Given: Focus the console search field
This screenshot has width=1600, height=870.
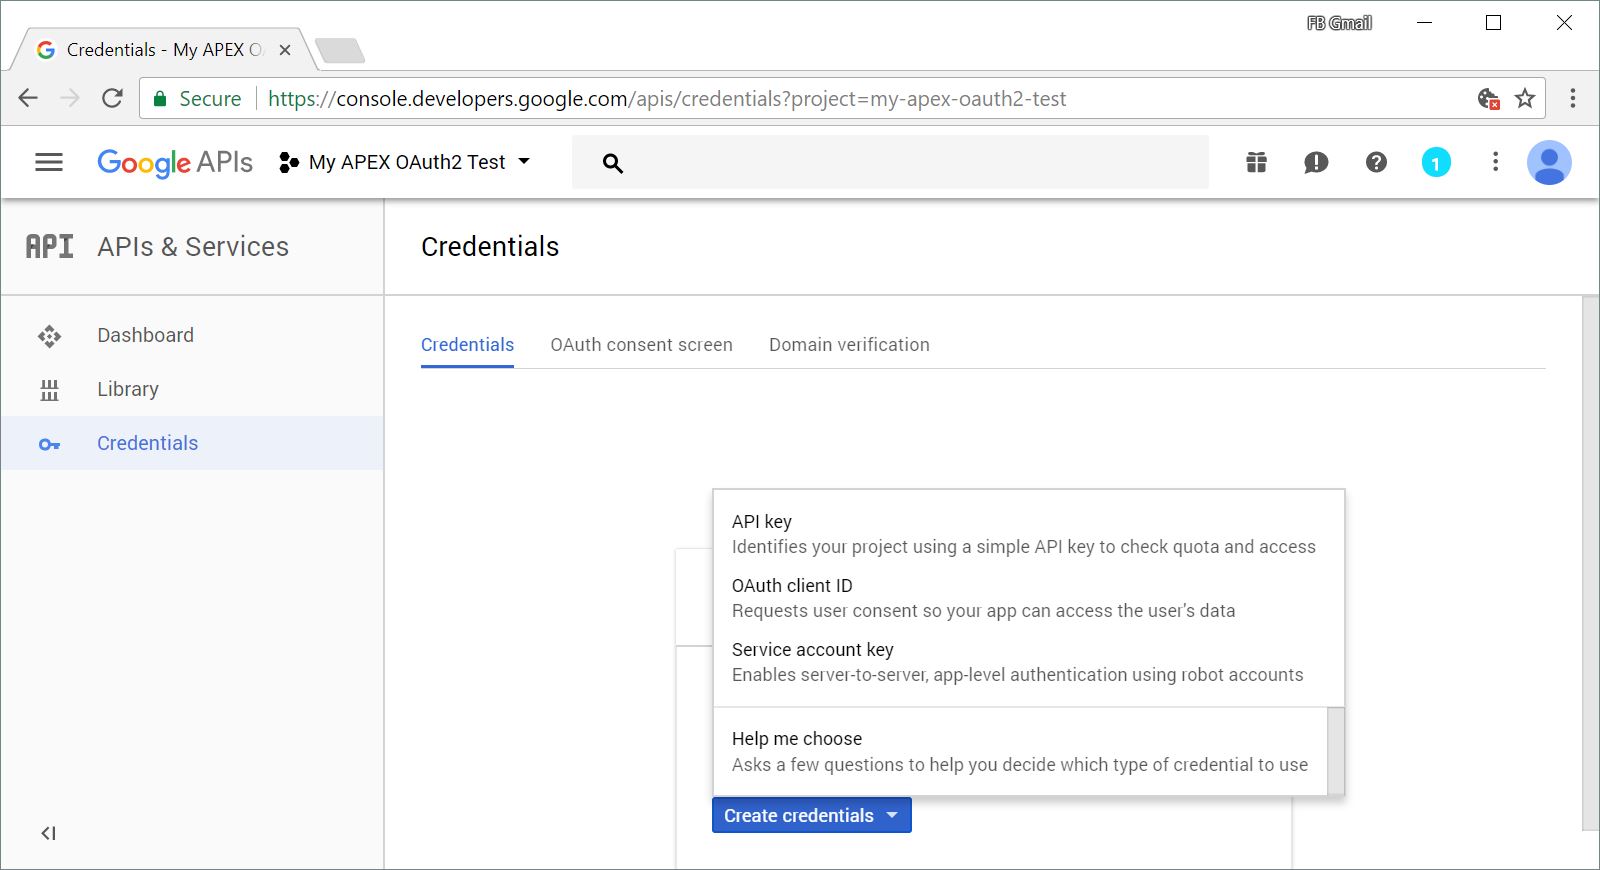Looking at the screenshot, I should [x=890, y=162].
